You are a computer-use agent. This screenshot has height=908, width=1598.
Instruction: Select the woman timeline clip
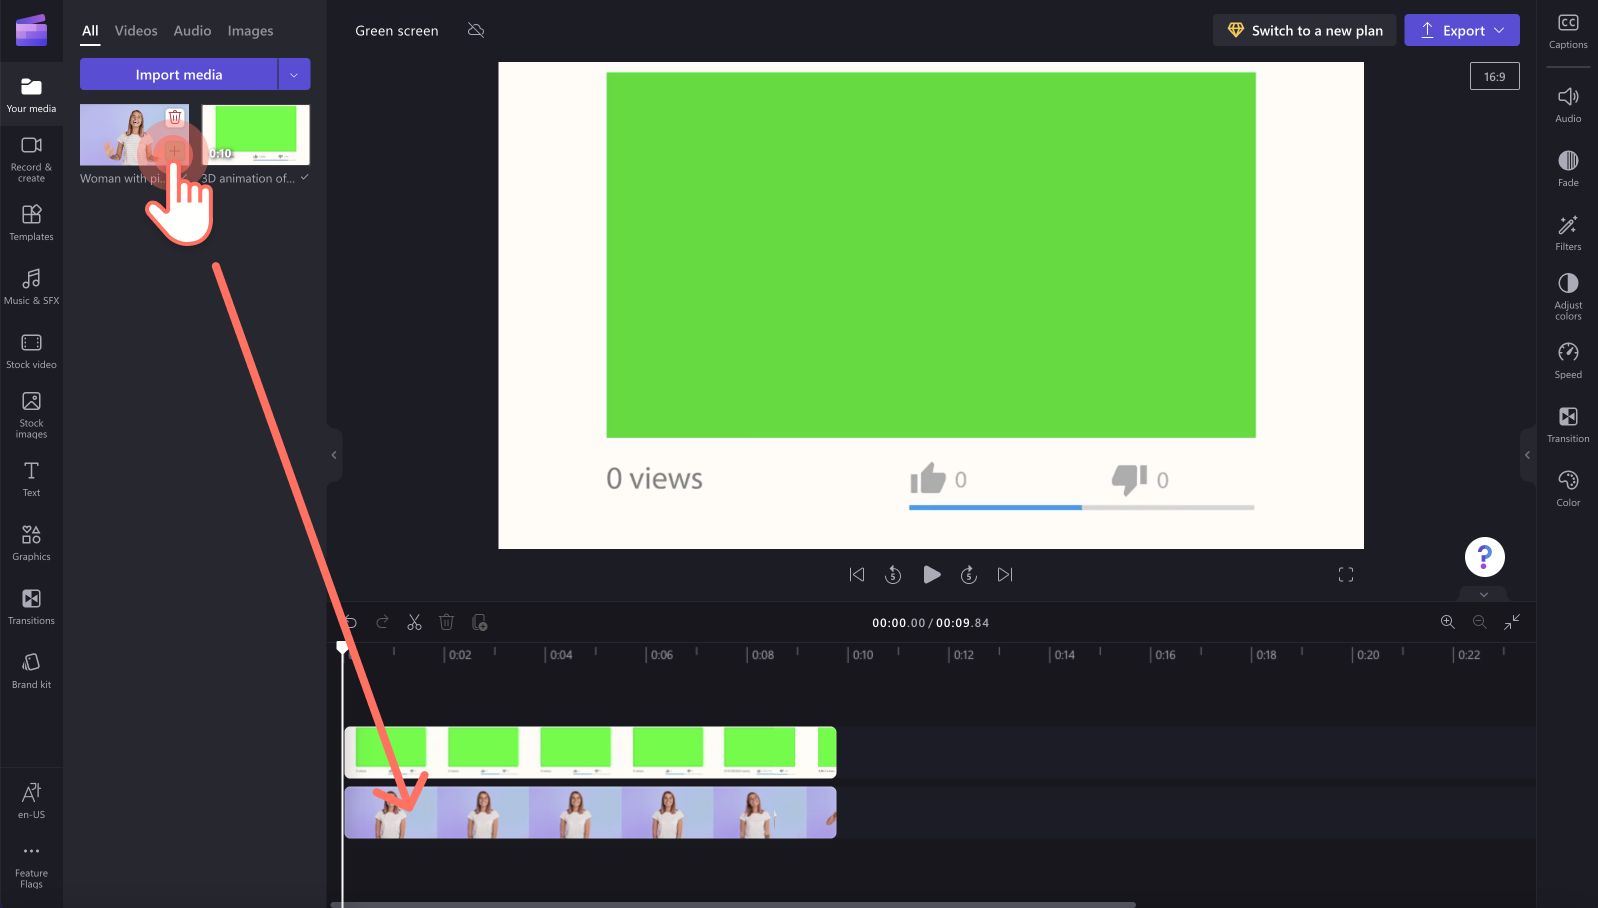click(590, 812)
